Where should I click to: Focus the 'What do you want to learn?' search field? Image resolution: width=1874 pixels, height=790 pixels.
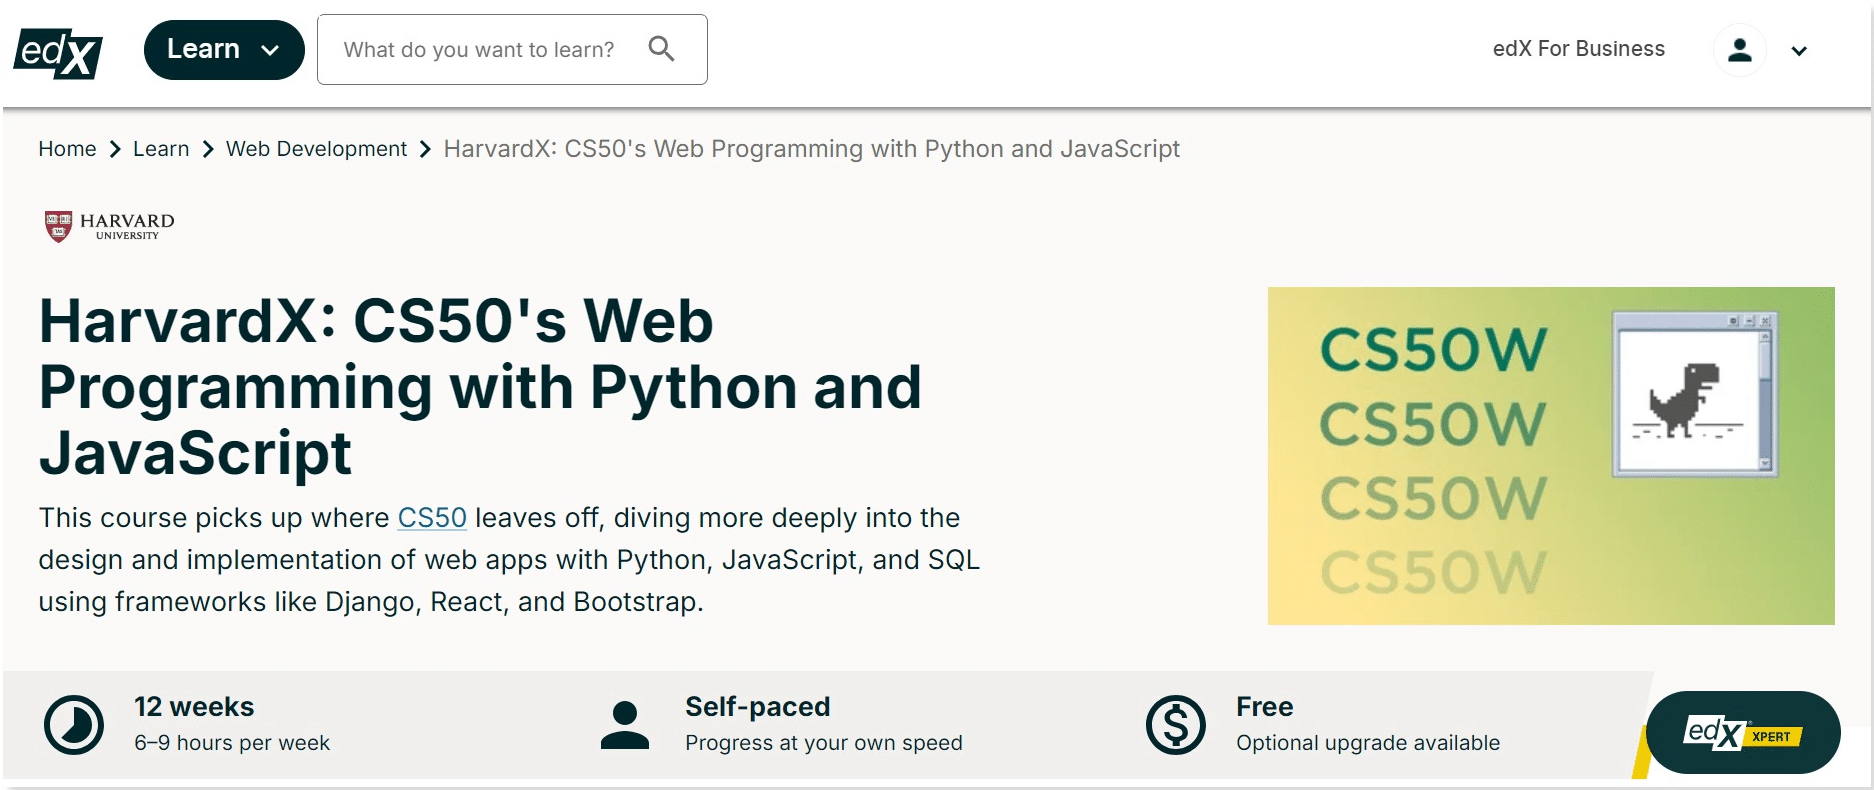512,50
